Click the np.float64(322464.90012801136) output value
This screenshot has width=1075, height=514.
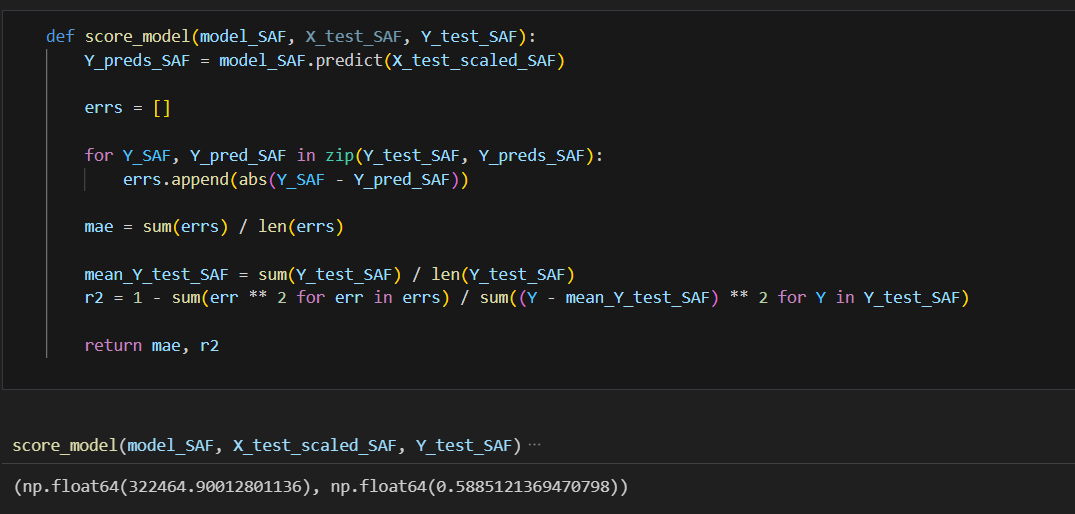pos(167,487)
